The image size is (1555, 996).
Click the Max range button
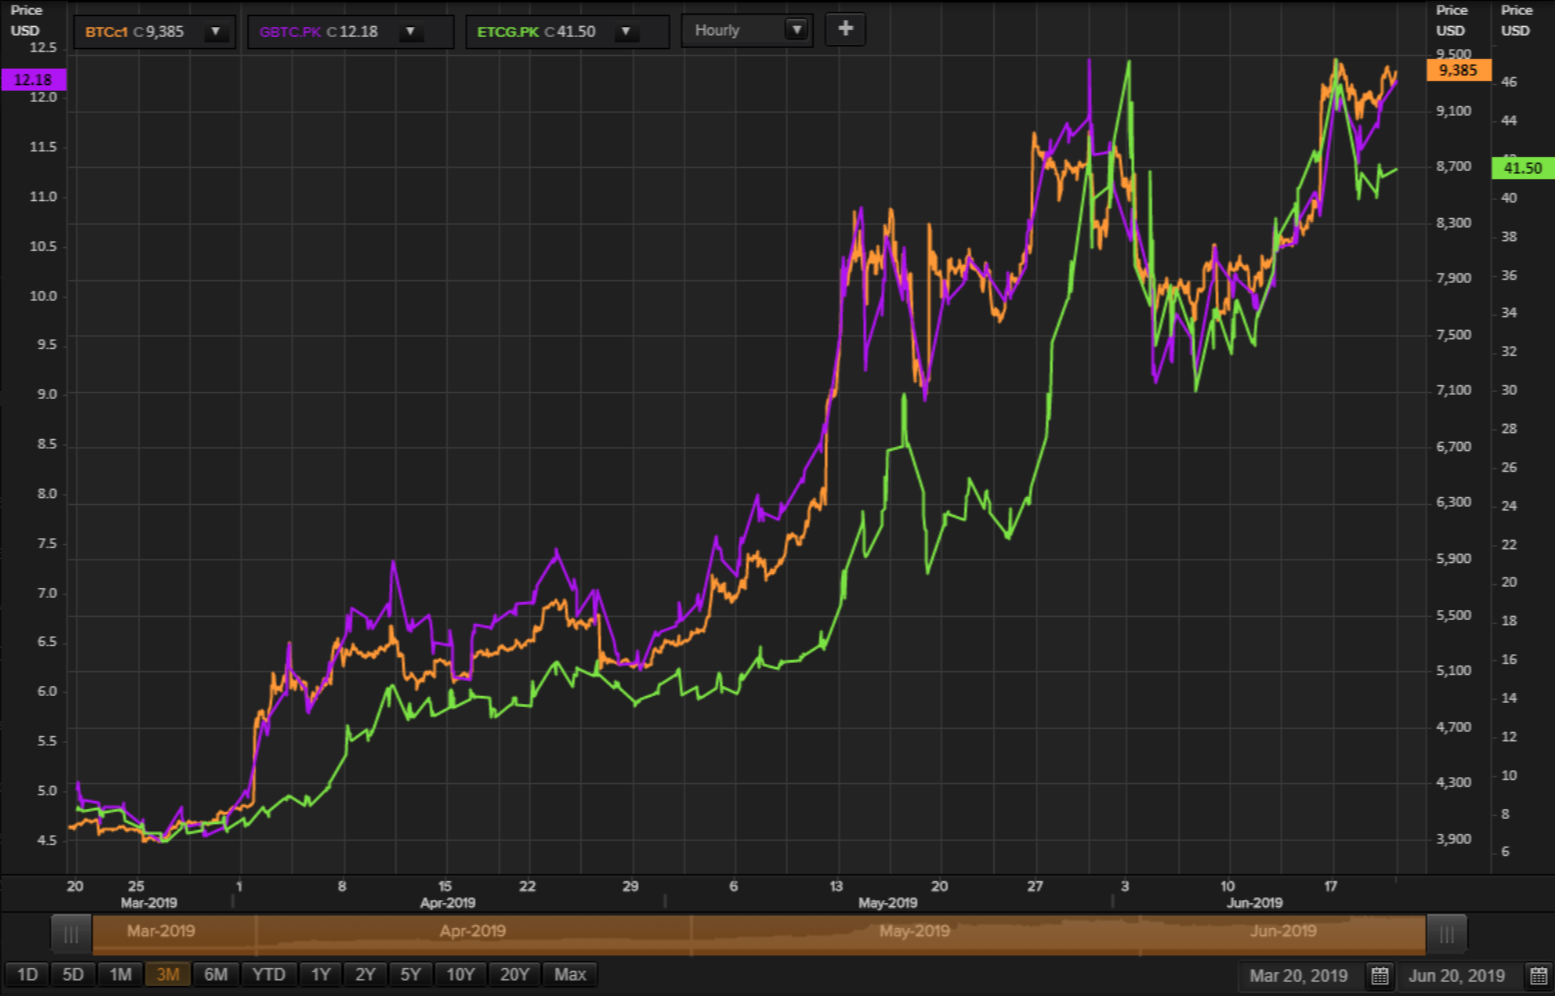[570, 975]
